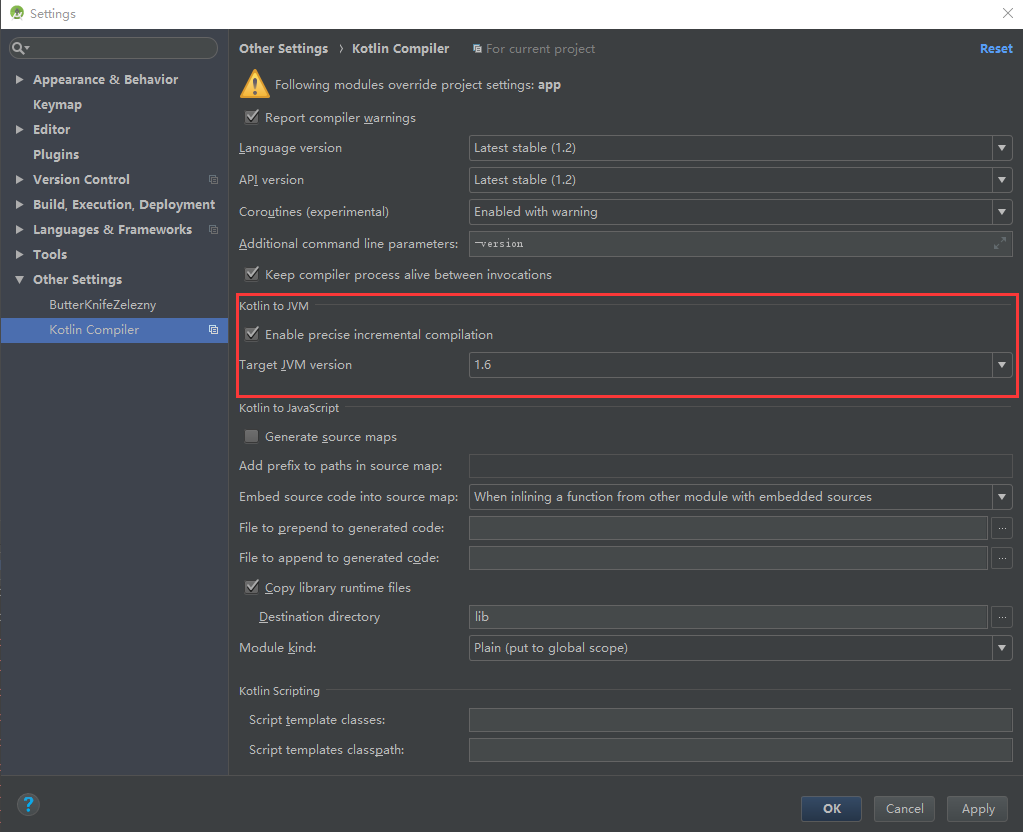Toggle Keep compiler process alive checkbox

[x=252, y=274]
